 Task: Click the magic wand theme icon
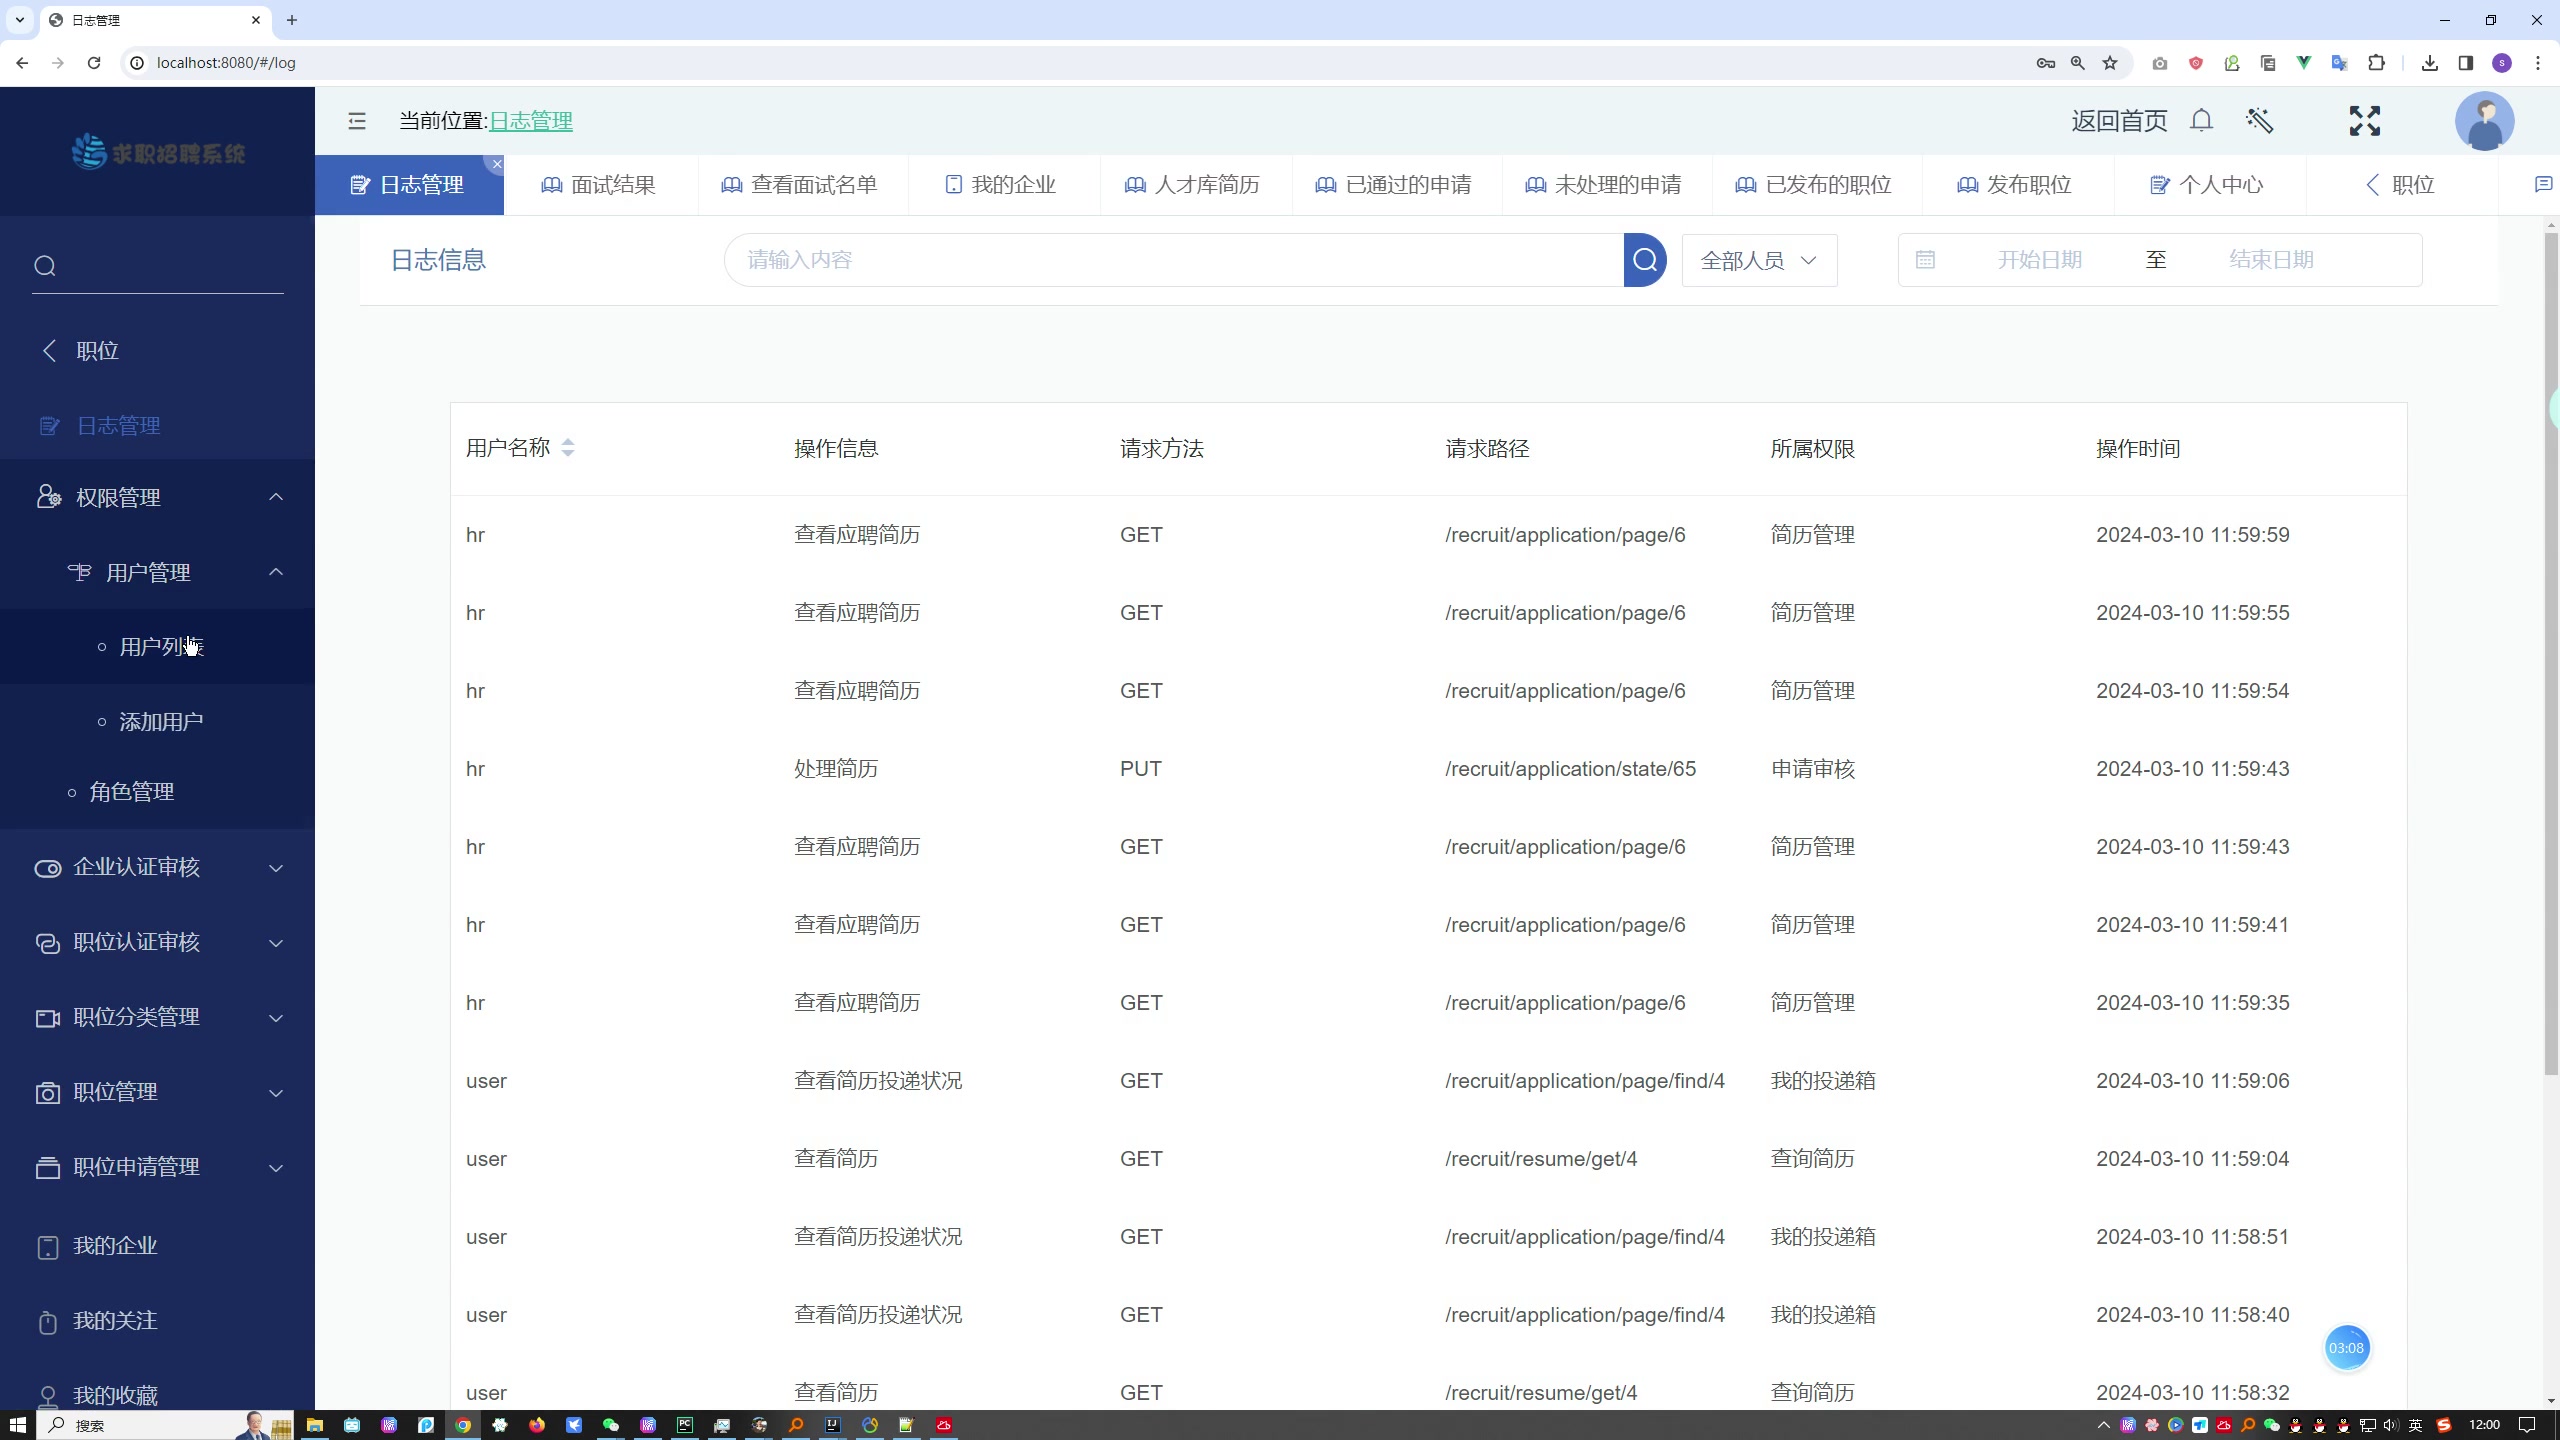pos(2260,121)
